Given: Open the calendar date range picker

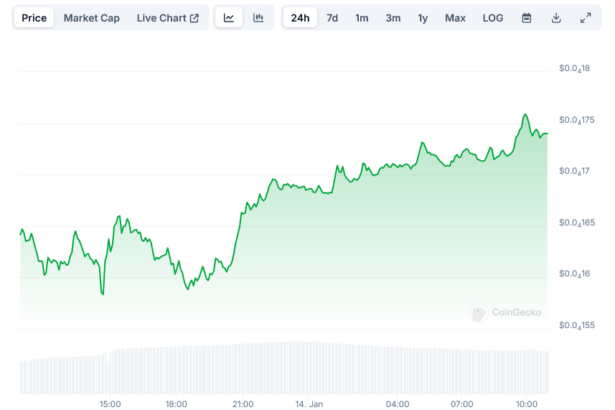Looking at the screenshot, I should coord(527,18).
